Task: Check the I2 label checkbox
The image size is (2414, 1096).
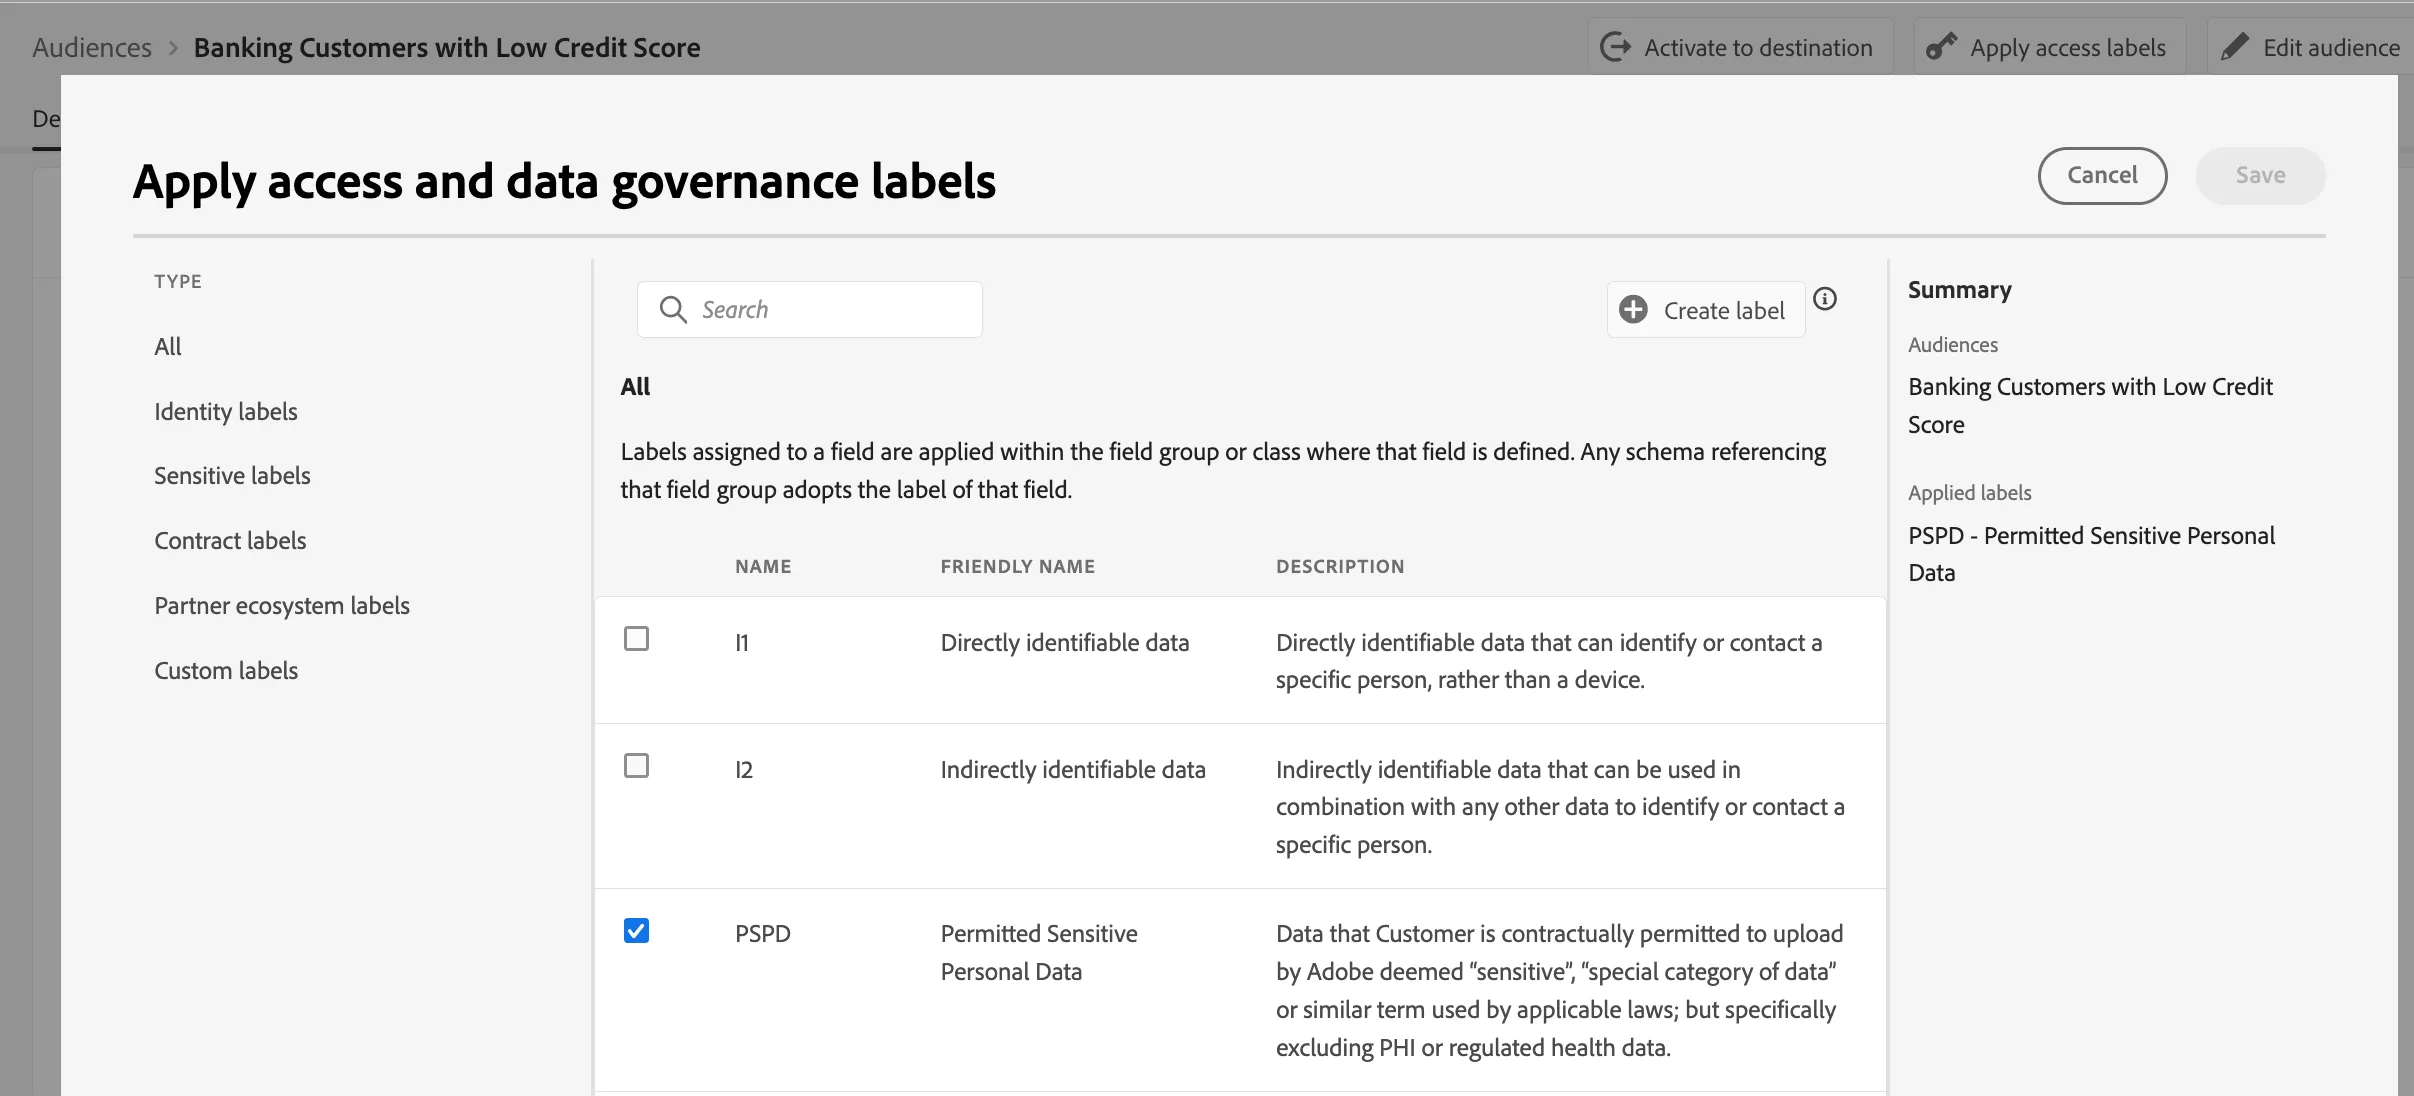Action: point(636,766)
